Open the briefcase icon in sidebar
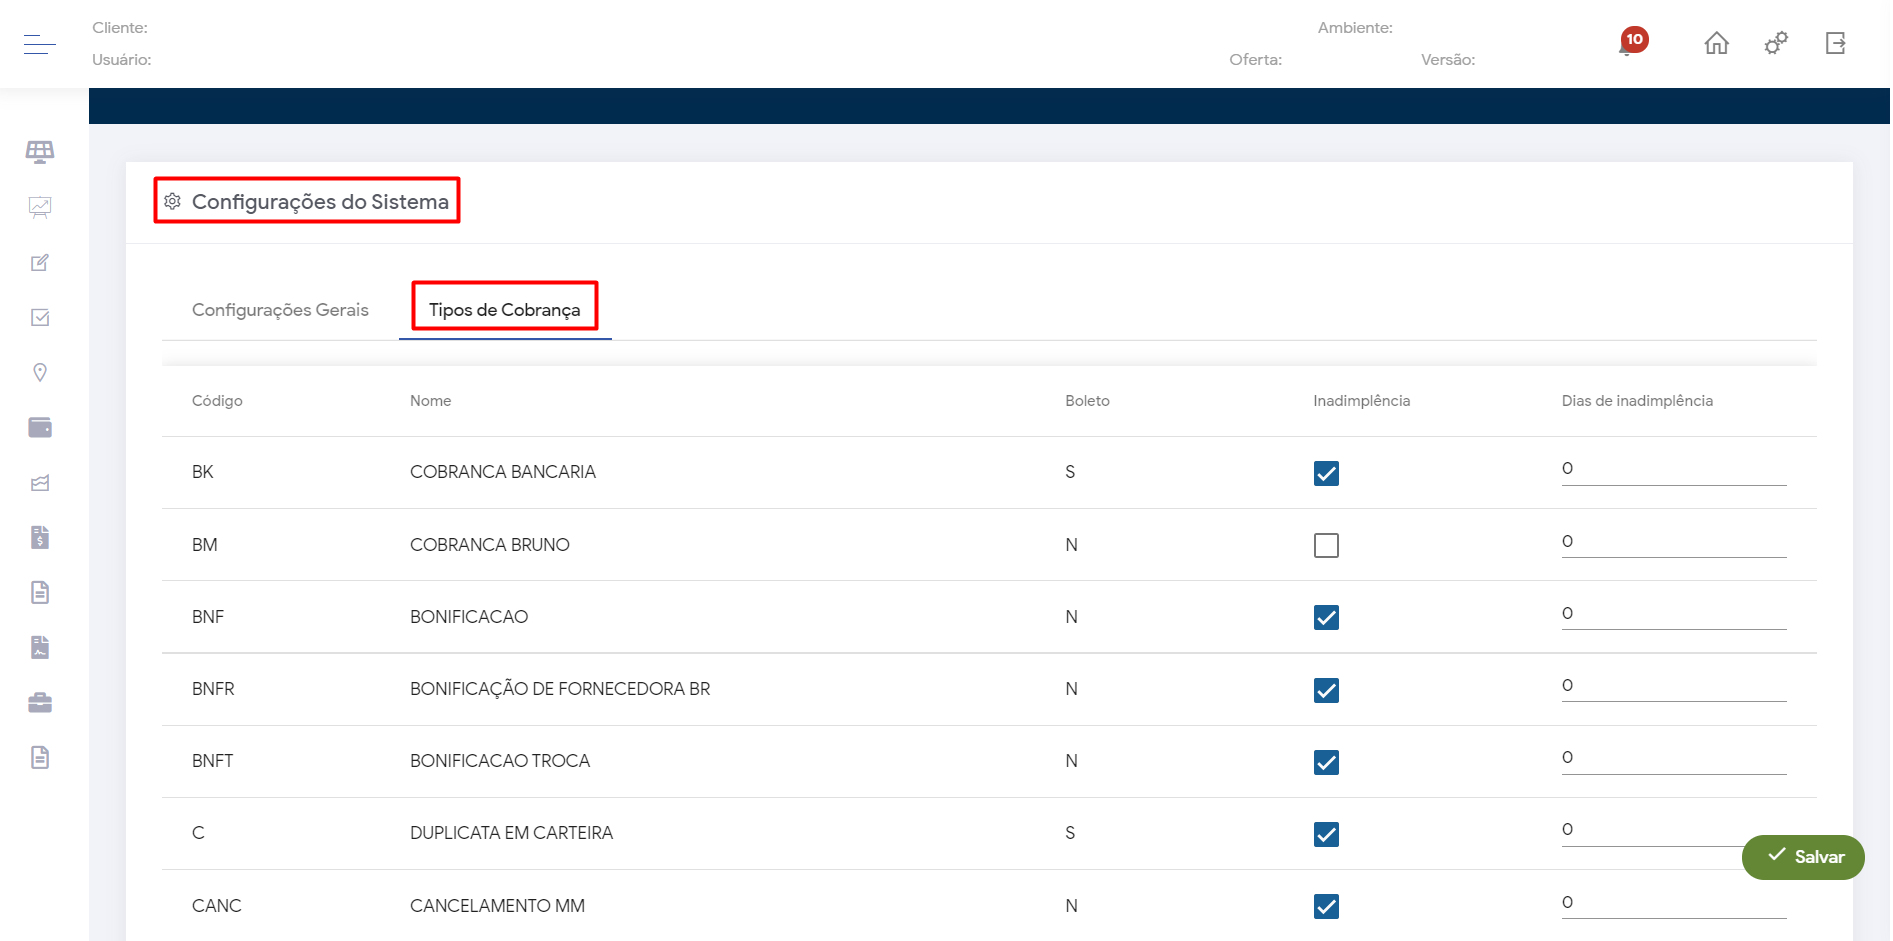Viewport: 1893px width, 941px height. point(40,703)
